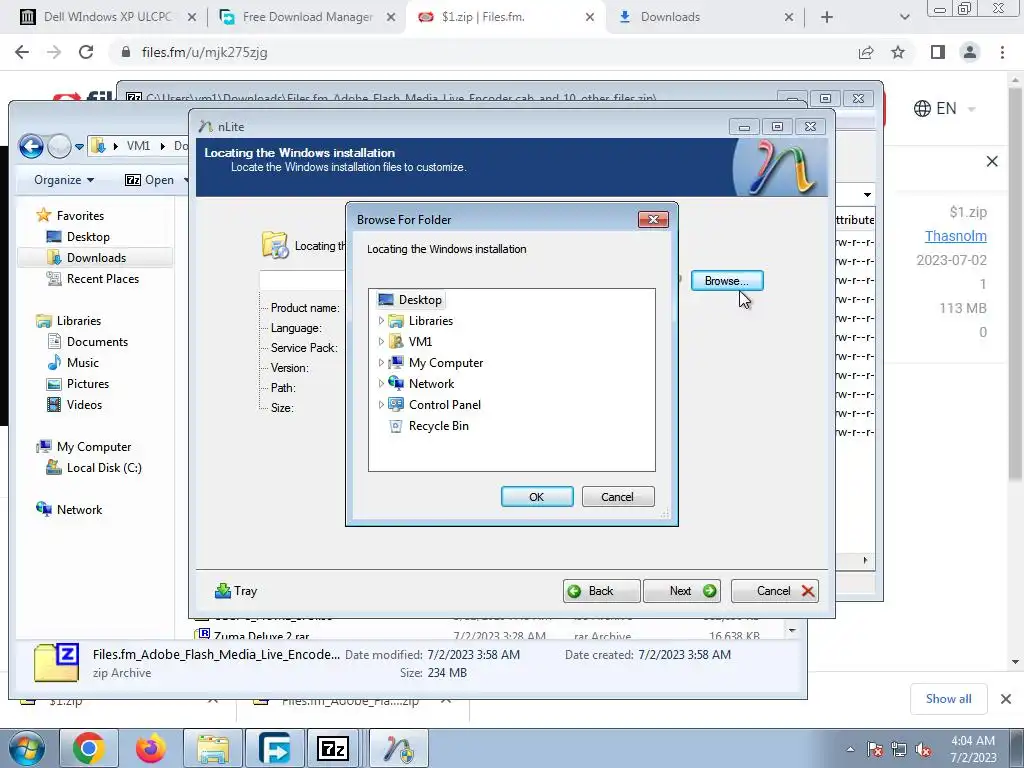Viewport: 1024px width, 768px height.
Task: Open Chrome tab search dropdown
Action: coord(904,17)
